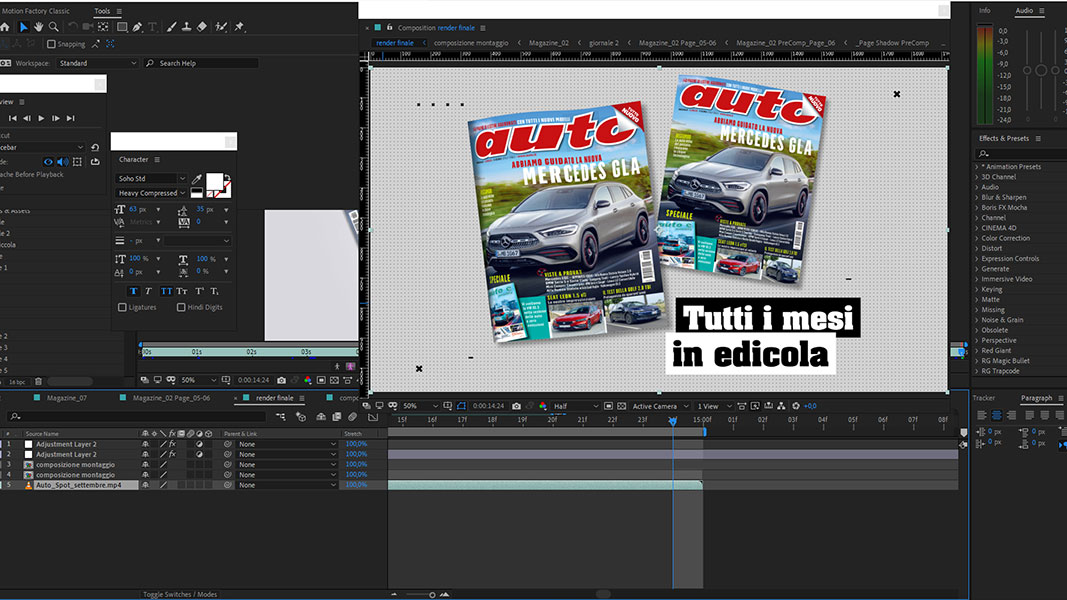Open Composition Mini-Flowchart in timeline
1067x600 pixels.
click(x=280, y=416)
